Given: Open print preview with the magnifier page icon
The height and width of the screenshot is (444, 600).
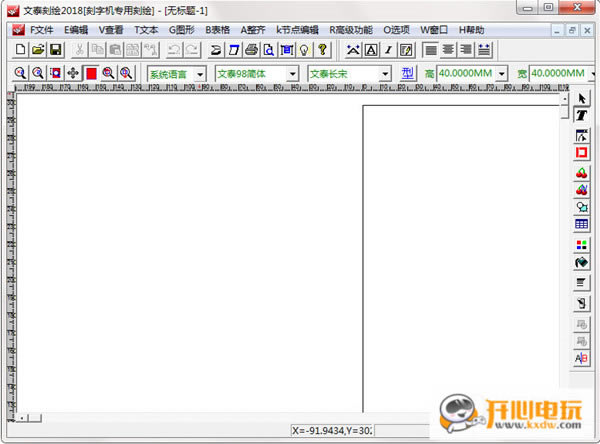Looking at the screenshot, I should 269,50.
